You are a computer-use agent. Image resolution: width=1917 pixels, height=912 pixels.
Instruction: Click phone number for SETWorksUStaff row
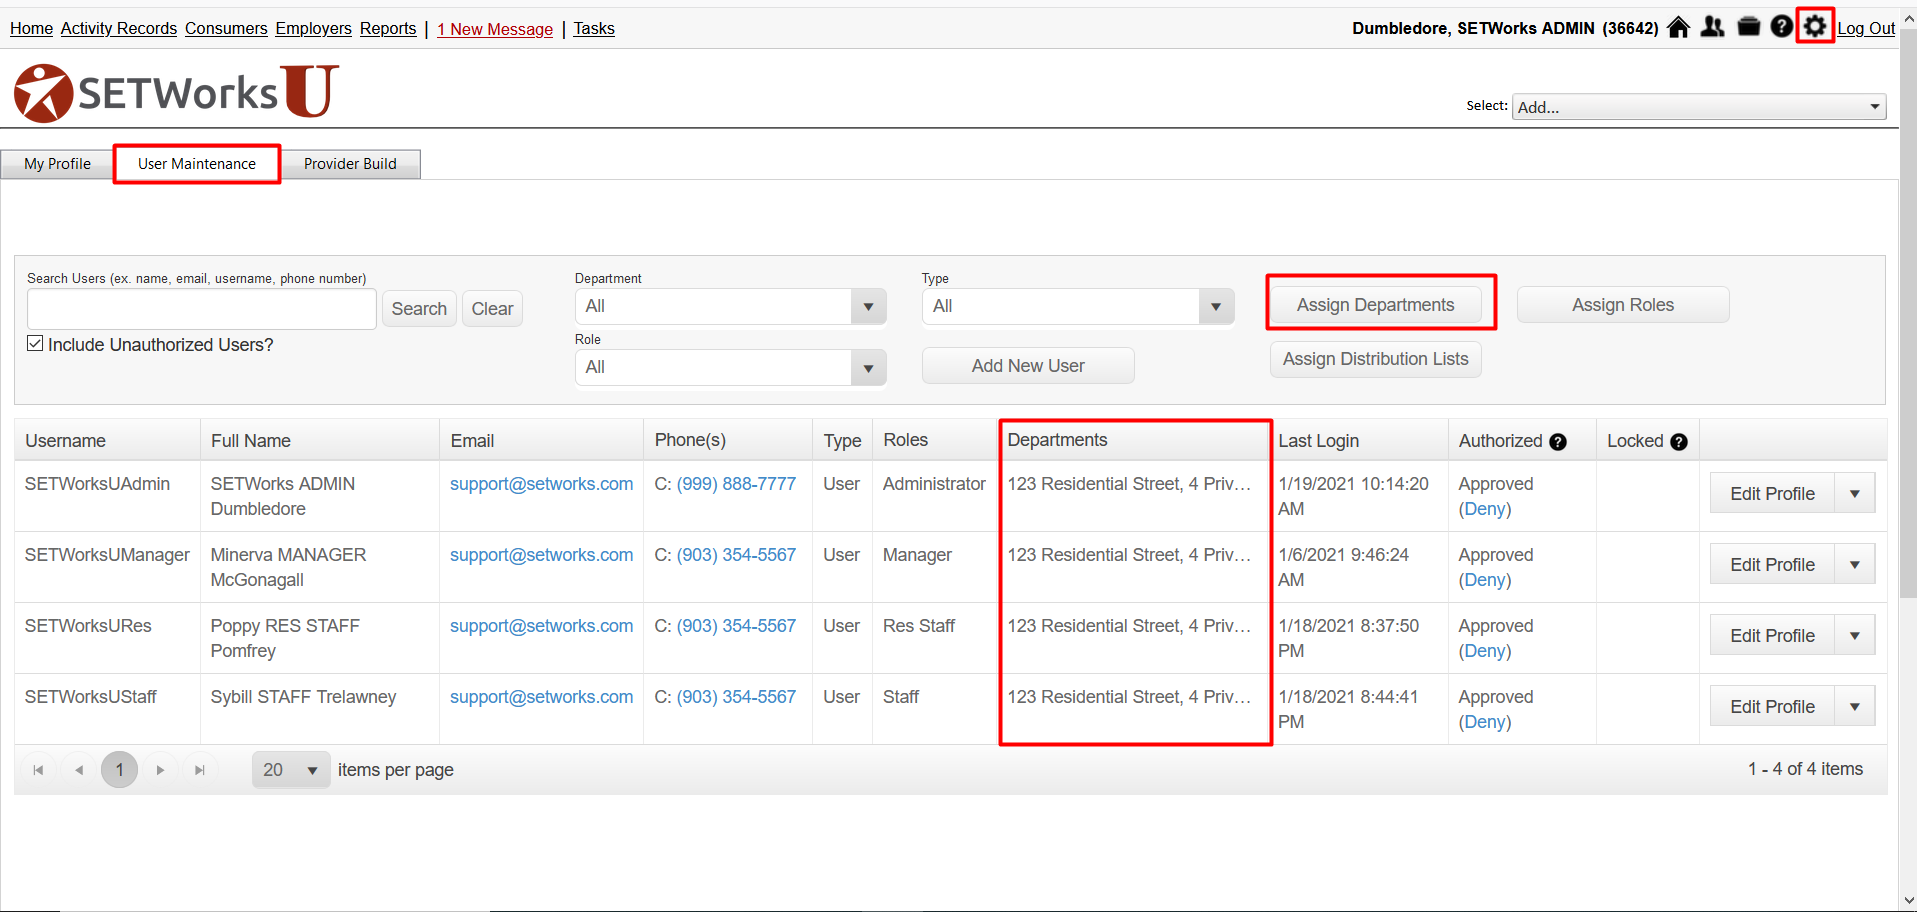pyautogui.click(x=736, y=697)
